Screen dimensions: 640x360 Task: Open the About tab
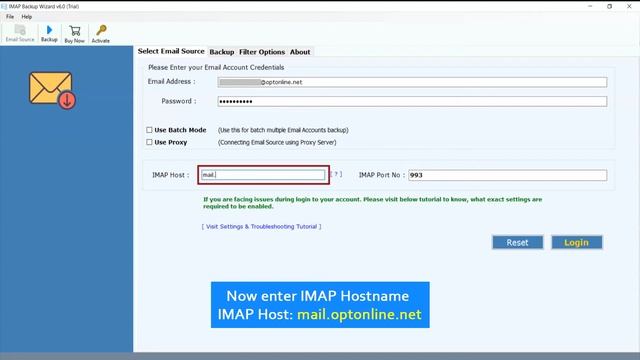300,52
